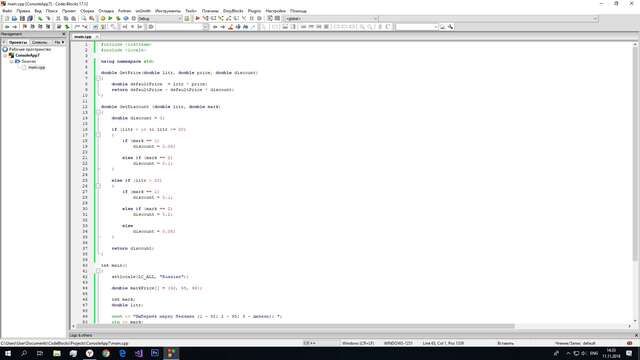Click the Rebuild toolbar icon
Image resolution: width=640 pixels, height=360 pixels.
[x=126, y=18]
